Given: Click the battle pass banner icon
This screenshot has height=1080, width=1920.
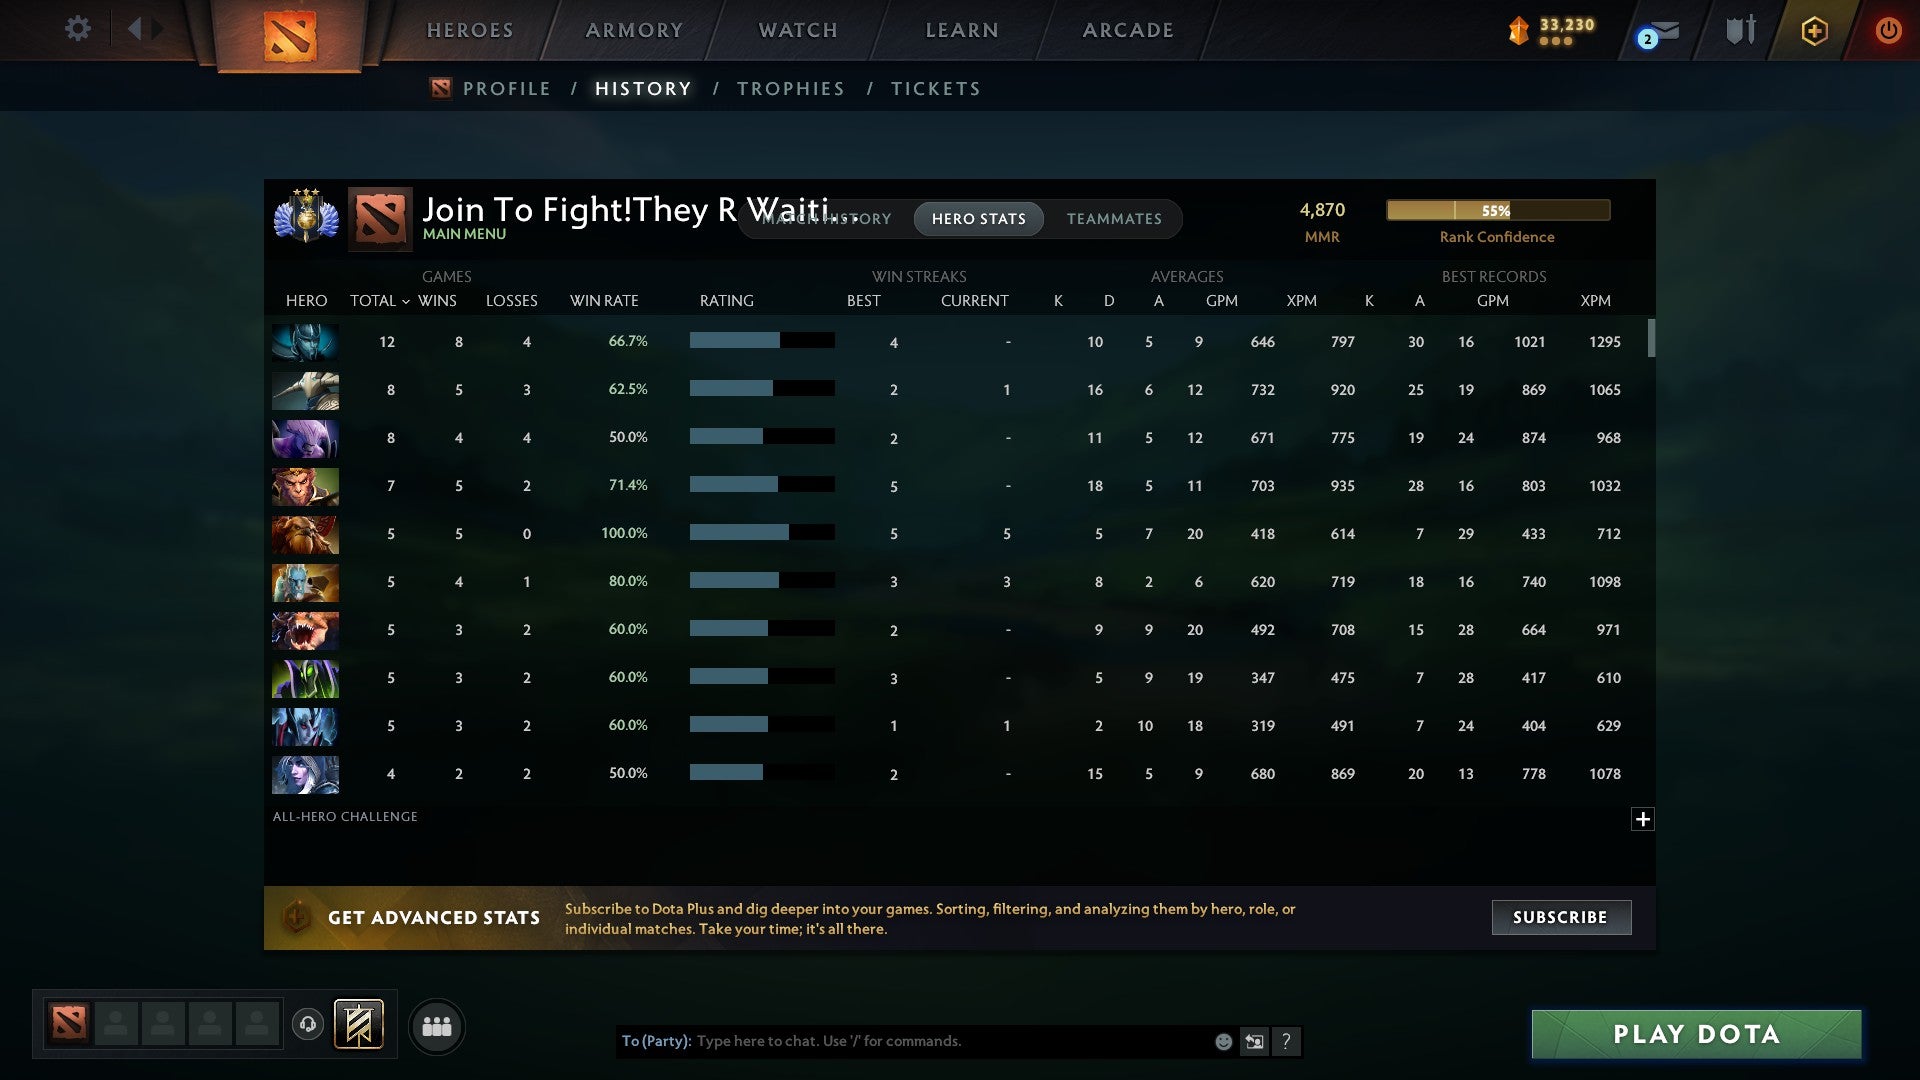Looking at the screenshot, I should pyautogui.click(x=357, y=1025).
